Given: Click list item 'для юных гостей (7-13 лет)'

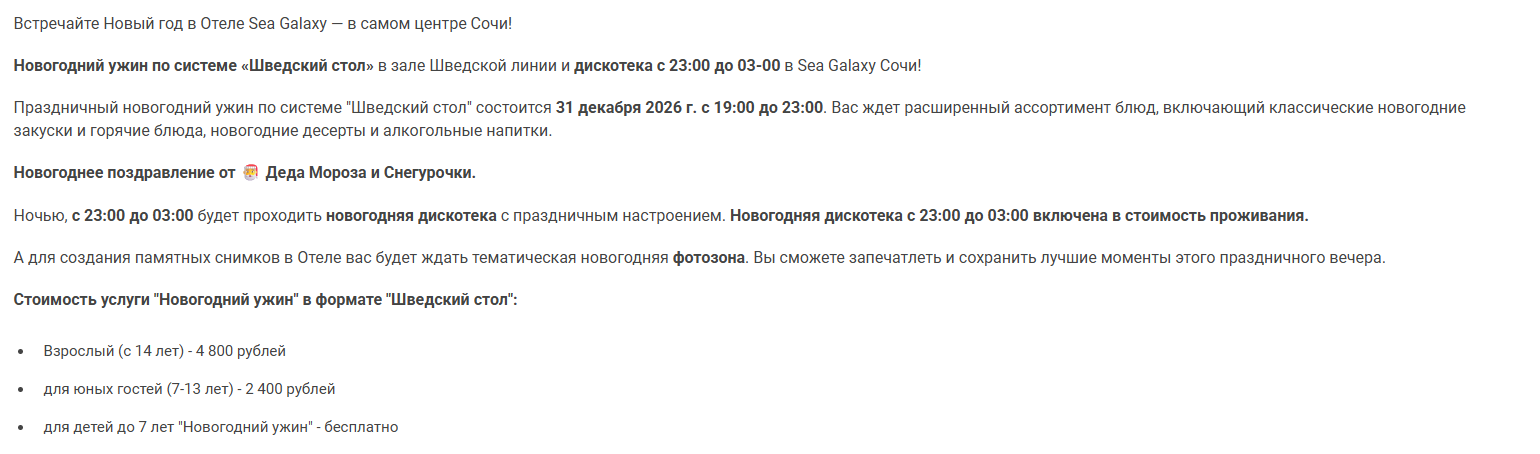Looking at the screenshot, I should coord(190,389).
